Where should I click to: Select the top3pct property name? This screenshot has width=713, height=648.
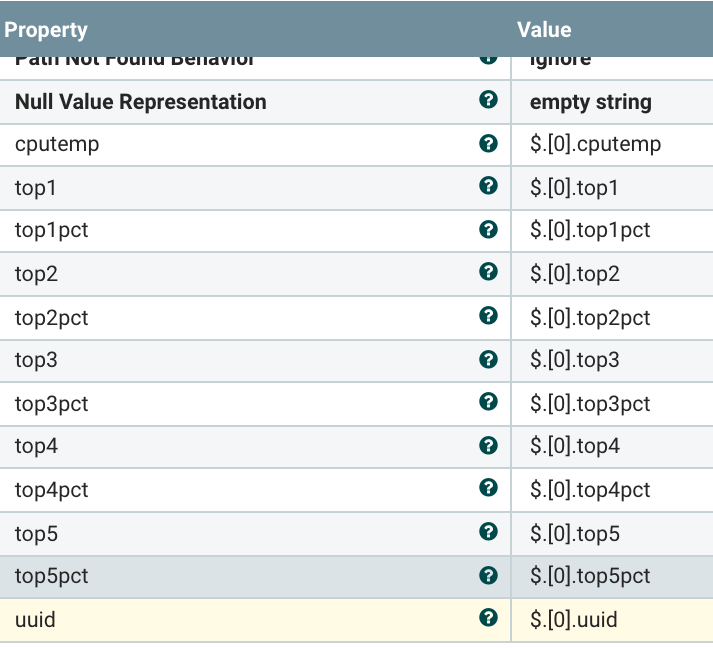(52, 404)
